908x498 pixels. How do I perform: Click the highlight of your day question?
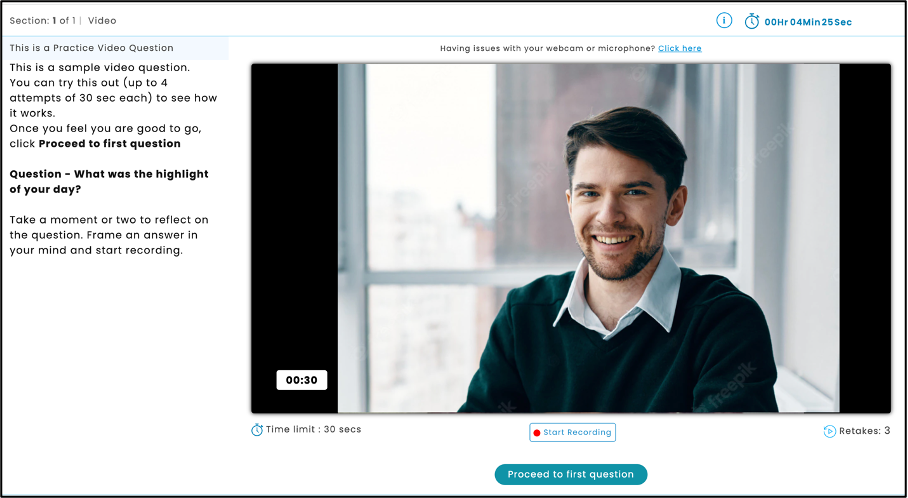coord(109,181)
